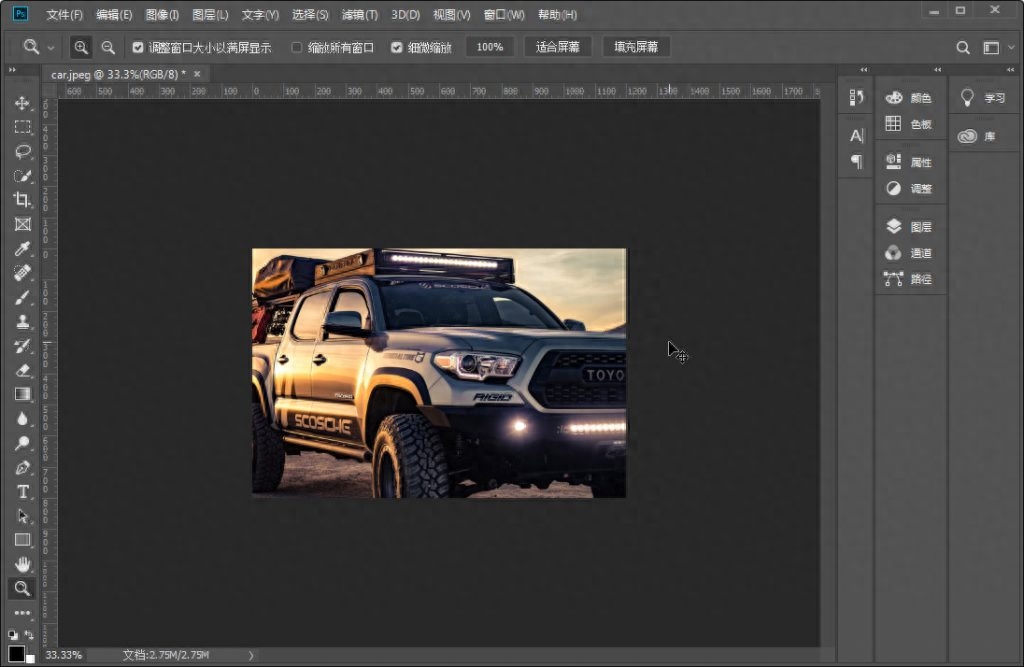Screen dimensions: 1024x667
Task: Select the Rectangle shape tool
Action: coord(22,540)
